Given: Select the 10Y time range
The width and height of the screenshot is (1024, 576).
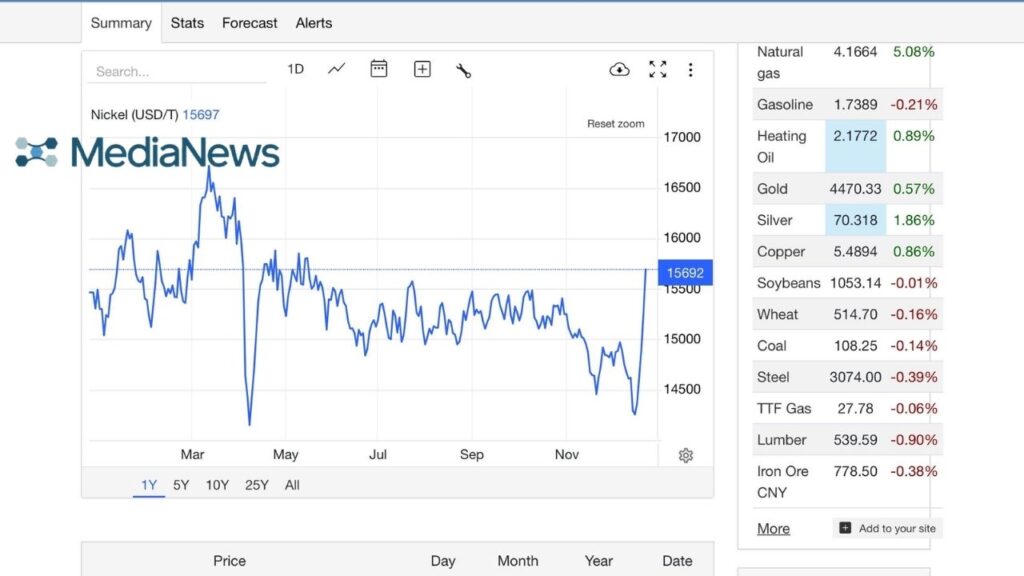Looking at the screenshot, I should (217, 485).
